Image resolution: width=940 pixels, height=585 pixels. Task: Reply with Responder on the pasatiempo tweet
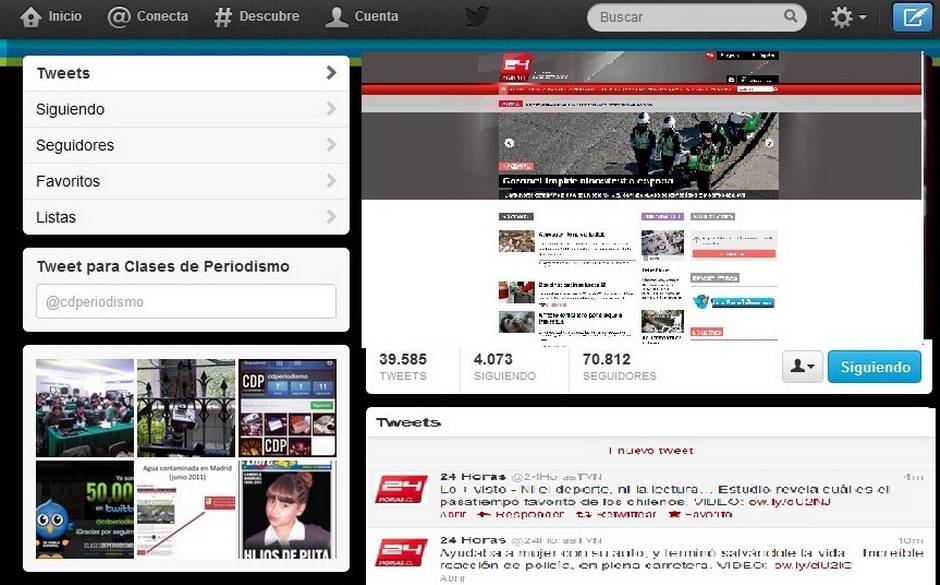click(x=520, y=514)
